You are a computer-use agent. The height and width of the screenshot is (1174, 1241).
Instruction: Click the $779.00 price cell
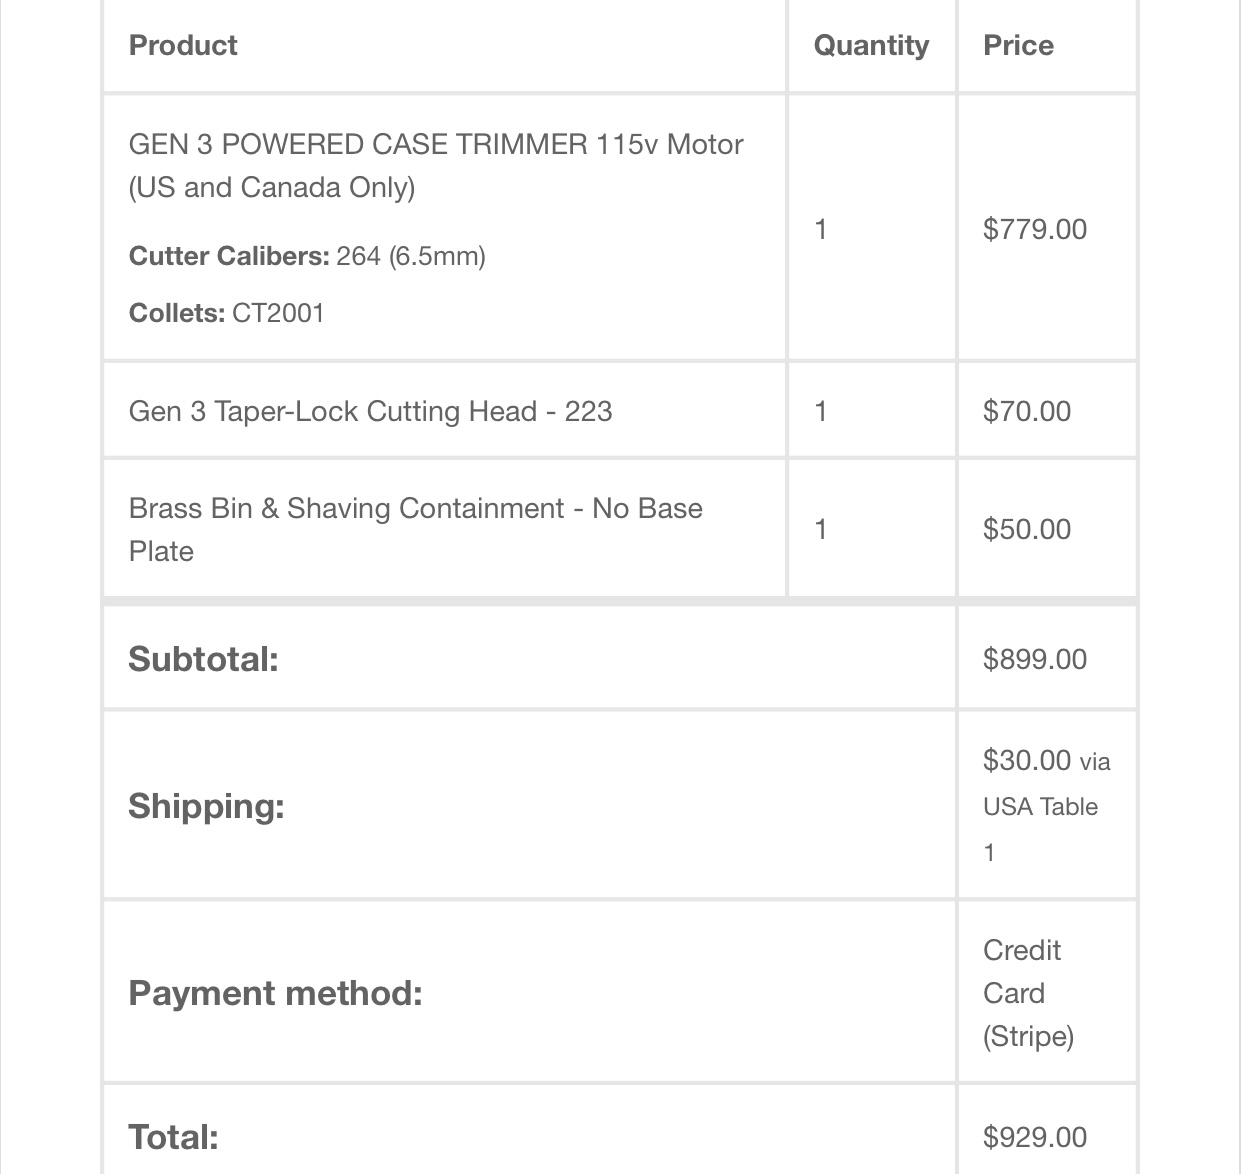[1035, 229]
